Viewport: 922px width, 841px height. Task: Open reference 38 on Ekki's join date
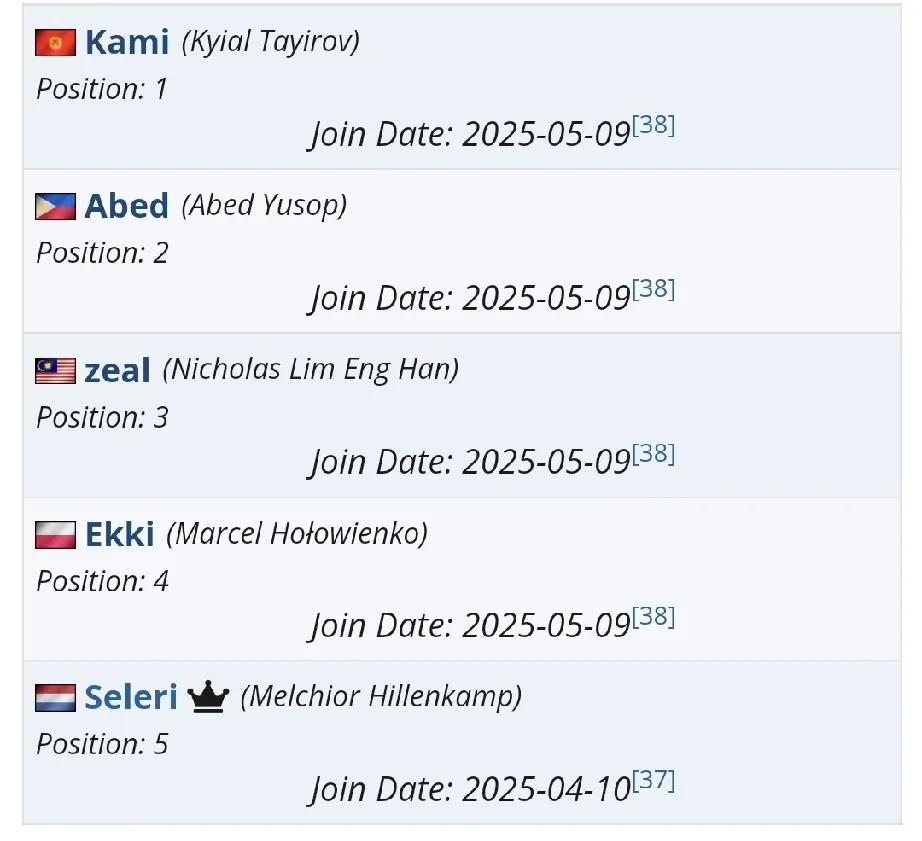pos(653,616)
